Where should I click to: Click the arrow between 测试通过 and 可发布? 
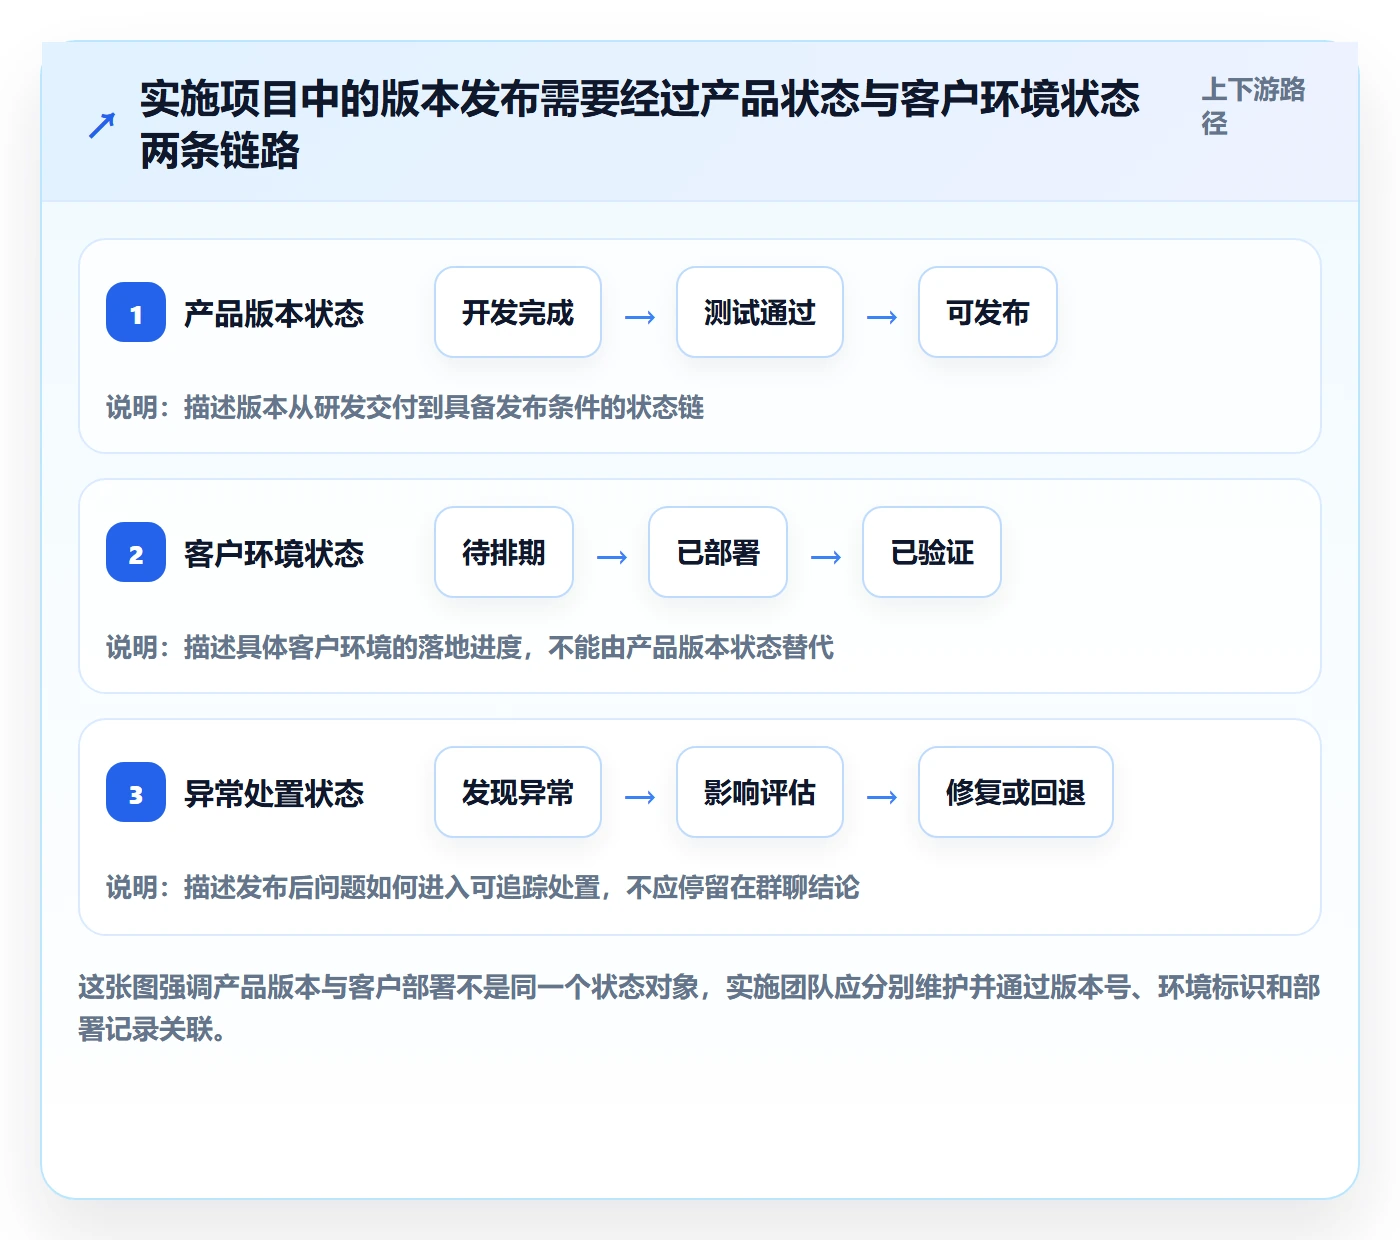(x=882, y=317)
